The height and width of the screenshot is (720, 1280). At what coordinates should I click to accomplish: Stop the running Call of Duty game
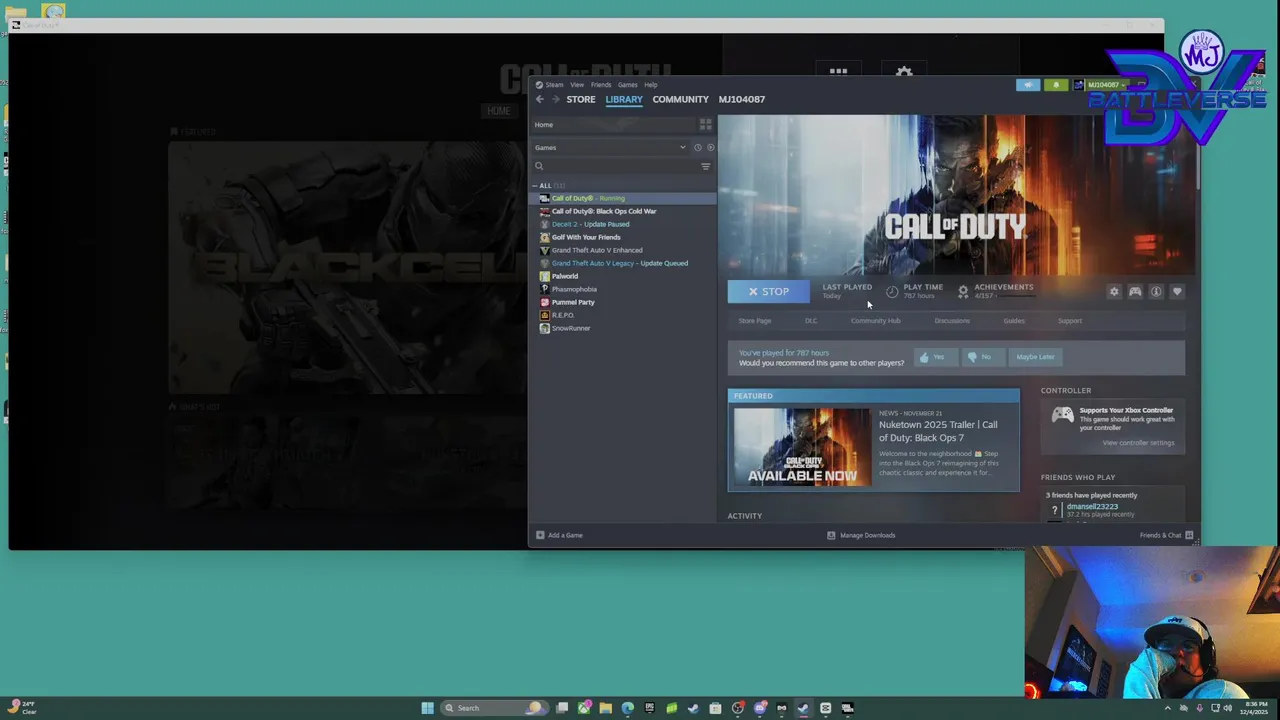[x=768, y=292]
